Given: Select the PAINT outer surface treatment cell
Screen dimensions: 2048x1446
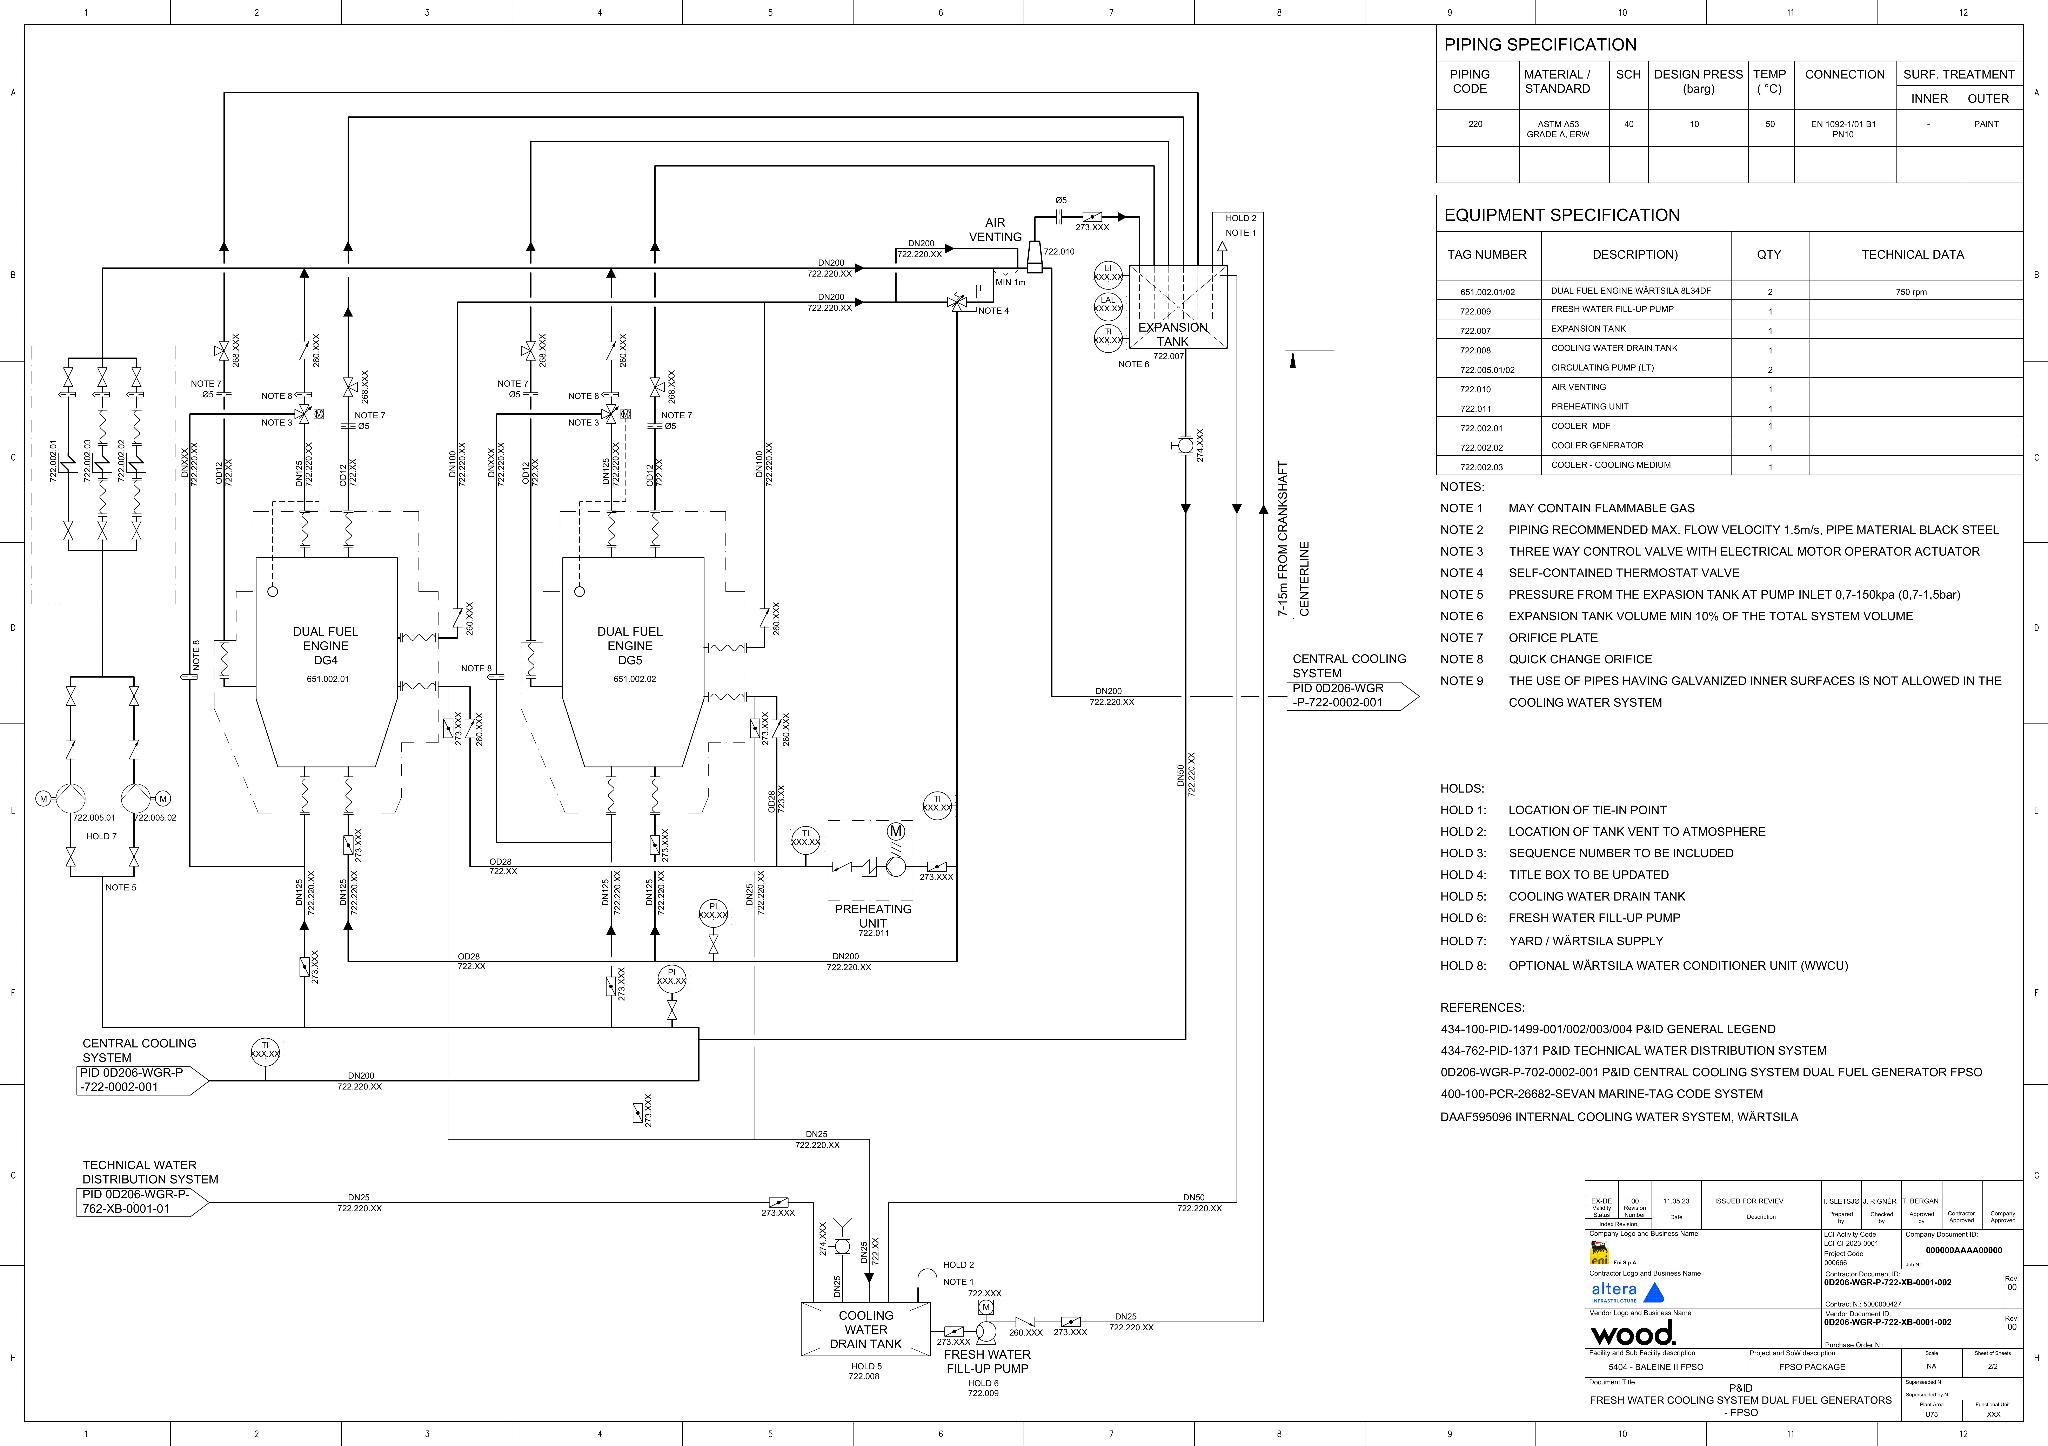Looking at the screenshot, I should click(x=1986, y=124).
